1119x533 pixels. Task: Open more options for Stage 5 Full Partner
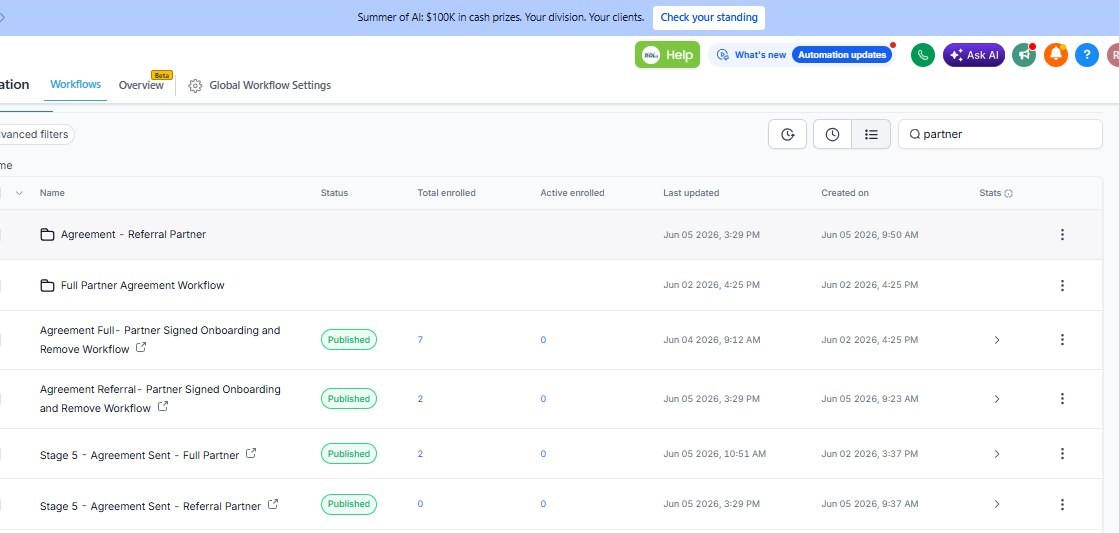click(x=1062, y=454)
